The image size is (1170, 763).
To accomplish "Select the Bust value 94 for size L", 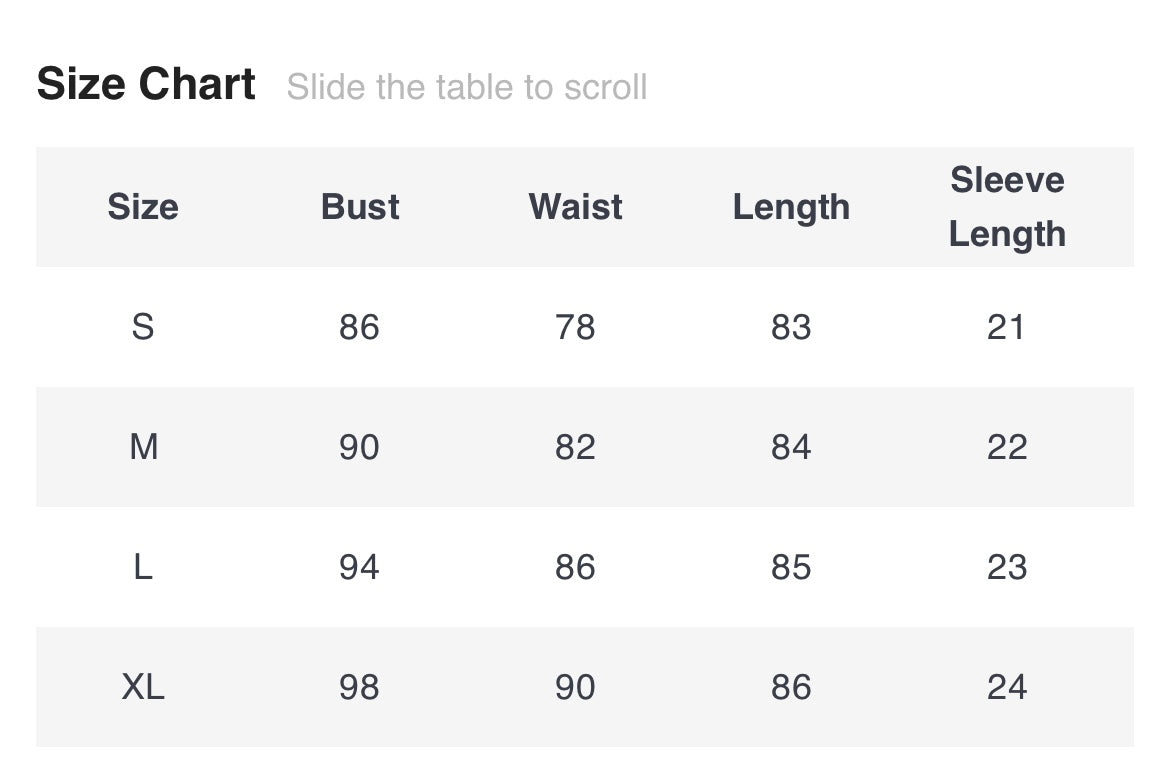I will coord(359,567).
